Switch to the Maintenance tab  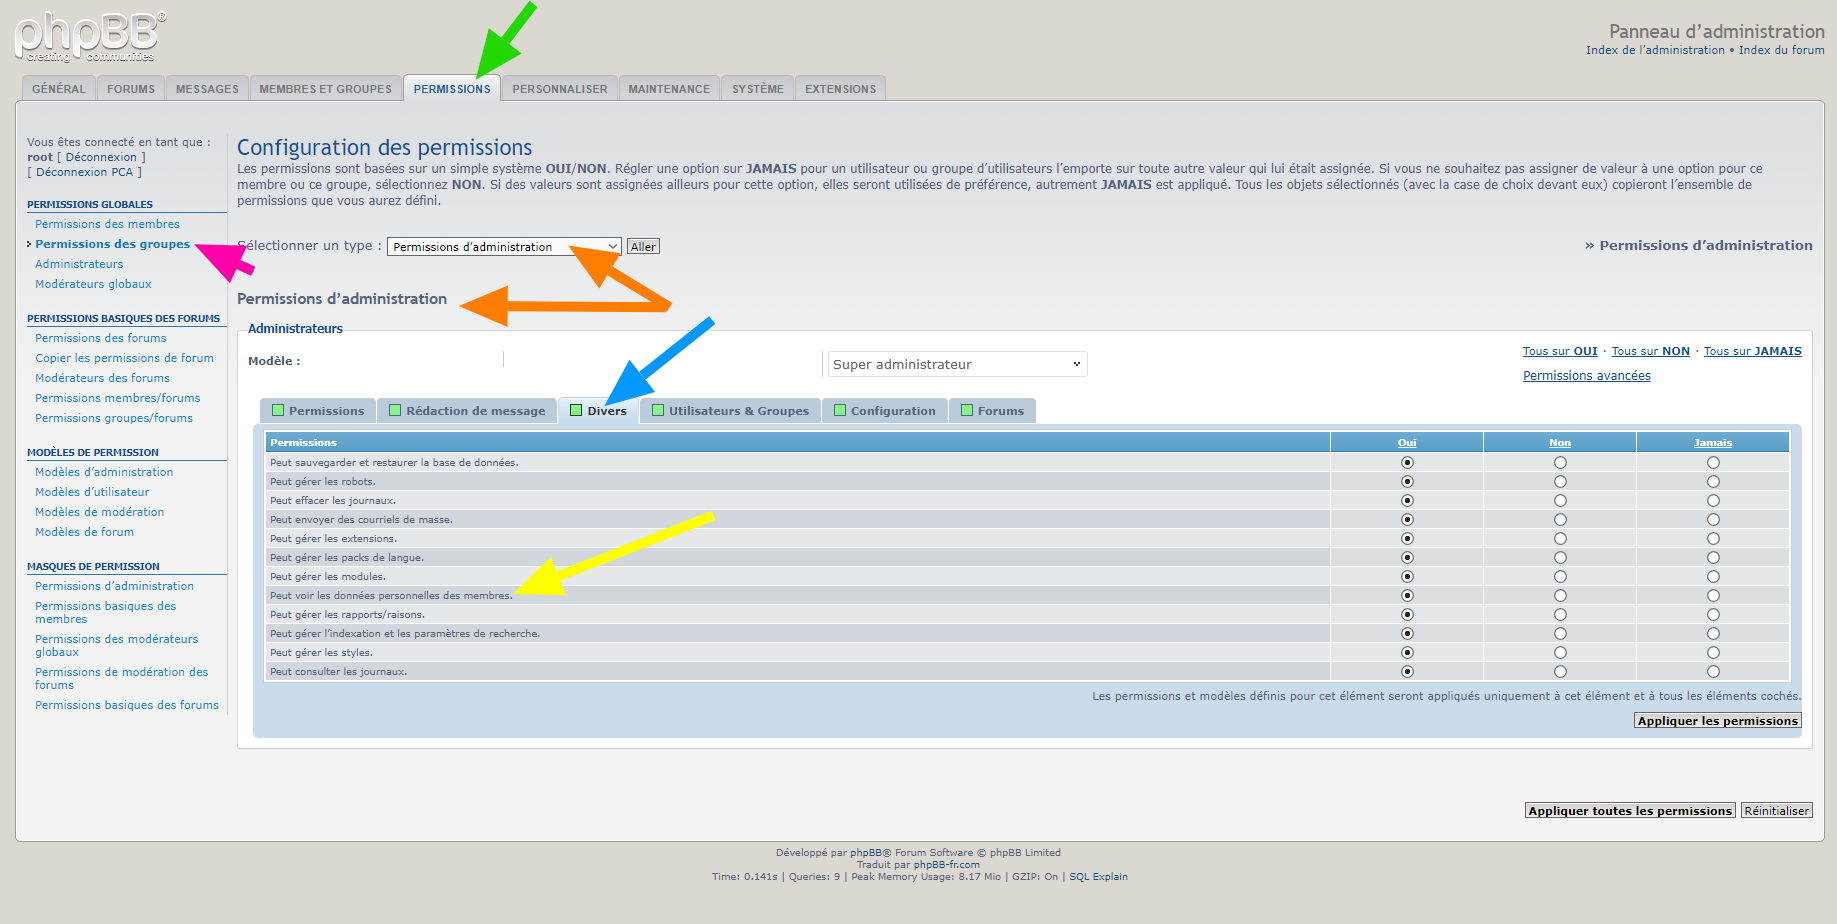point(669,89)
